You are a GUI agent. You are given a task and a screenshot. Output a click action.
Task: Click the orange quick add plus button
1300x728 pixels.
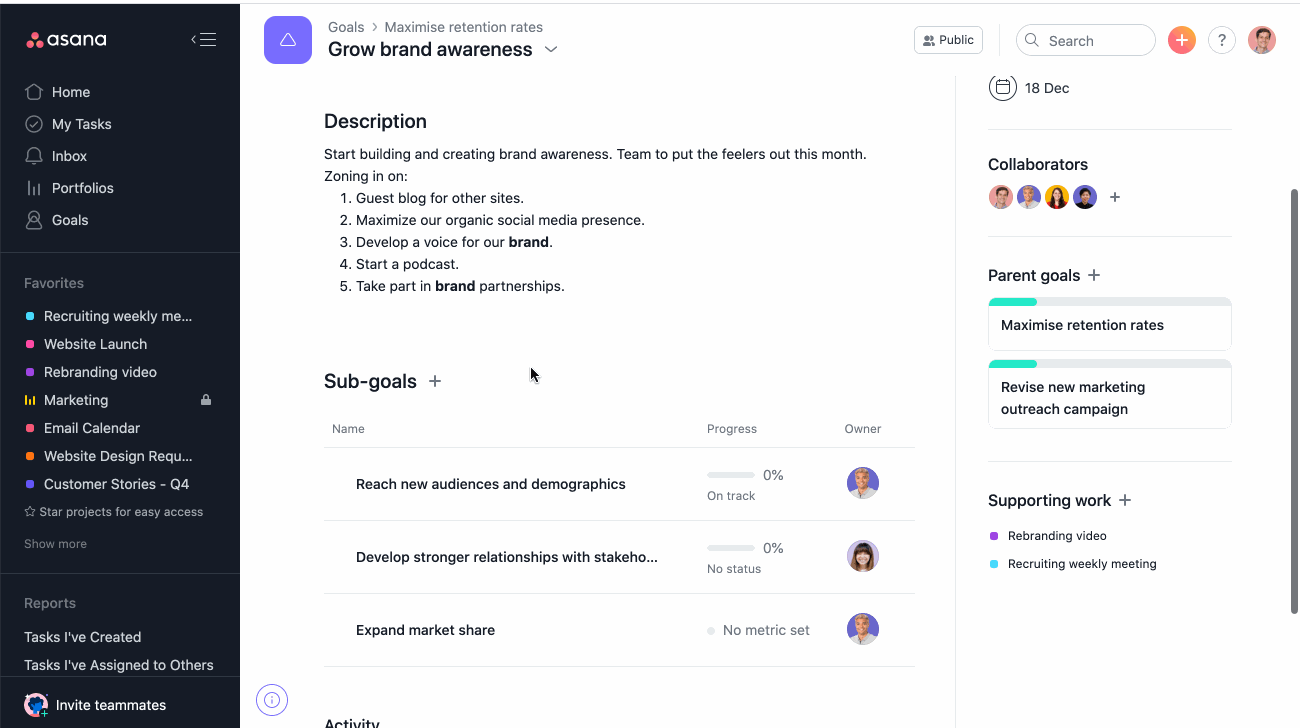click(x=1182, y=40)
